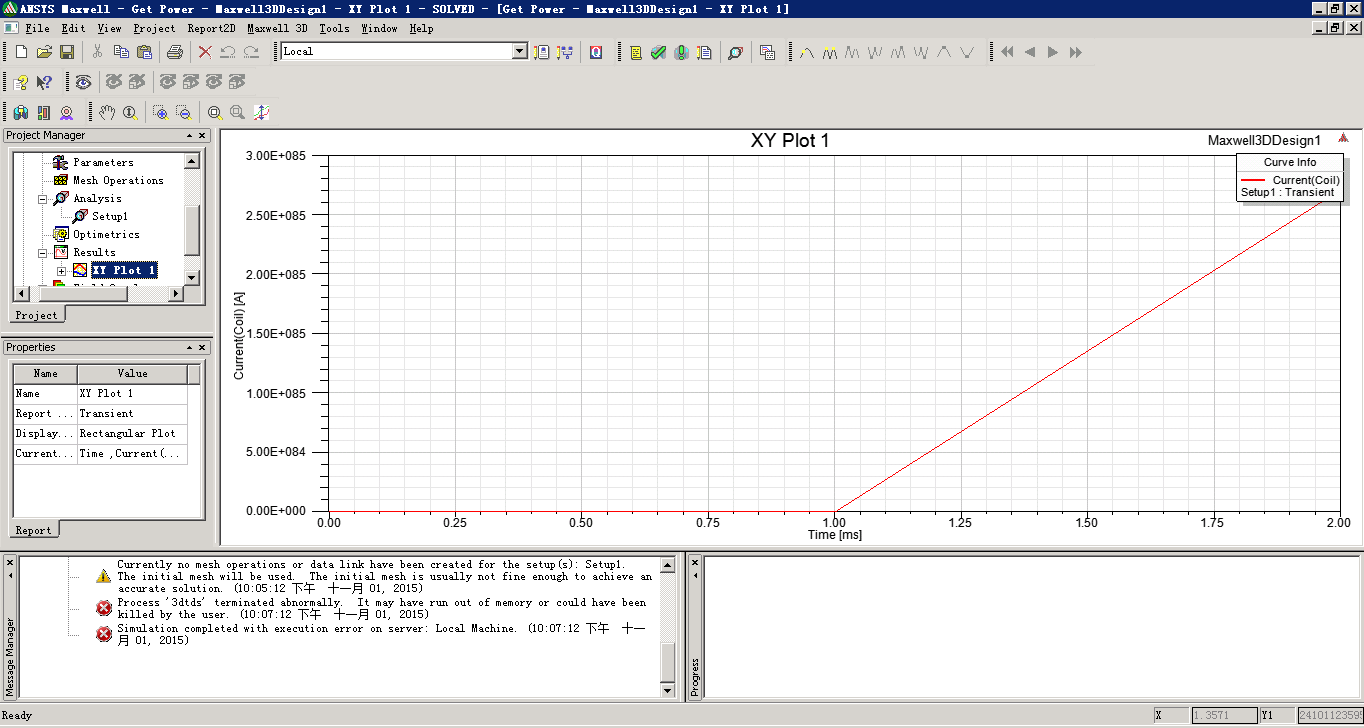Switch to the Project tab

pos(36,315)
